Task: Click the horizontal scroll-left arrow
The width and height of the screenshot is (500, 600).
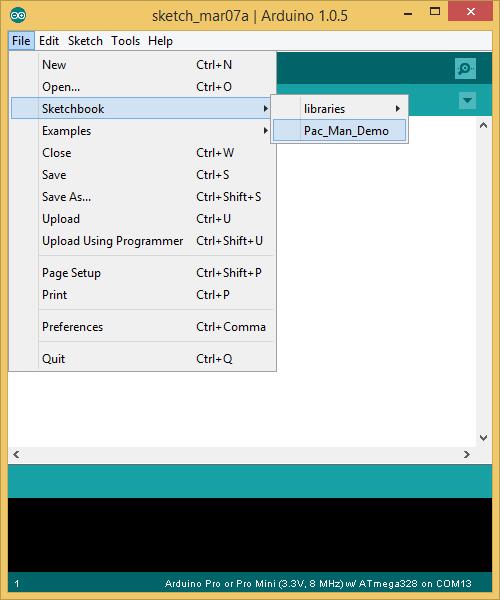Action: pos(16,454)
